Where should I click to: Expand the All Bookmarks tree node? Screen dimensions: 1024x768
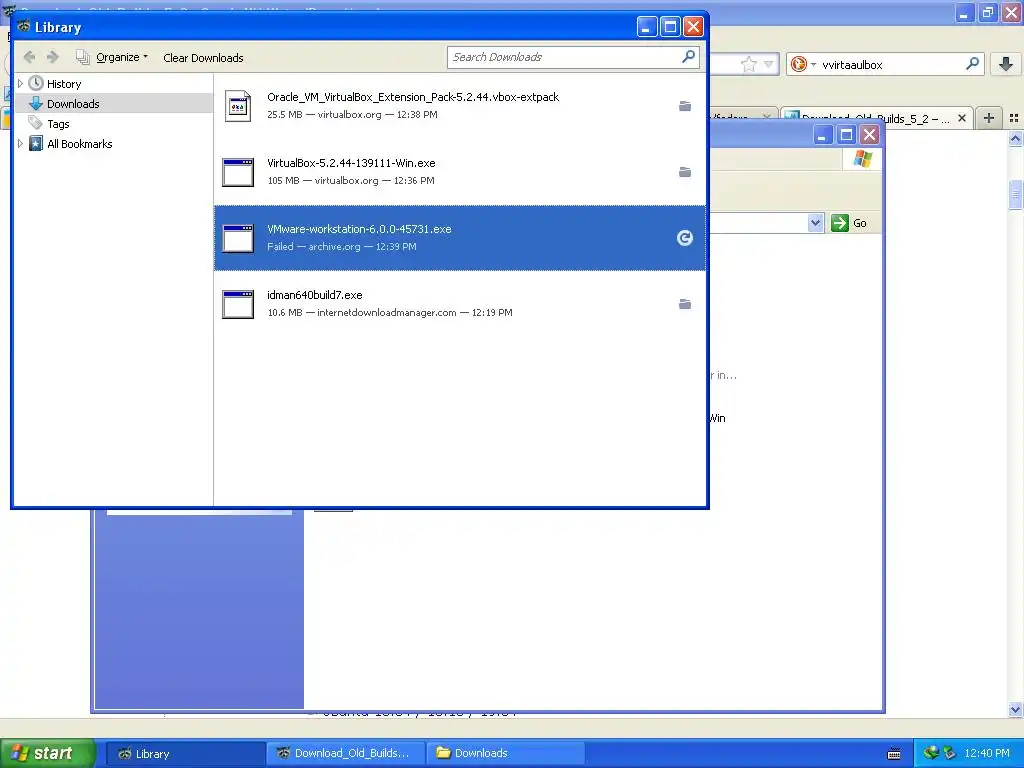click(20, 144)
